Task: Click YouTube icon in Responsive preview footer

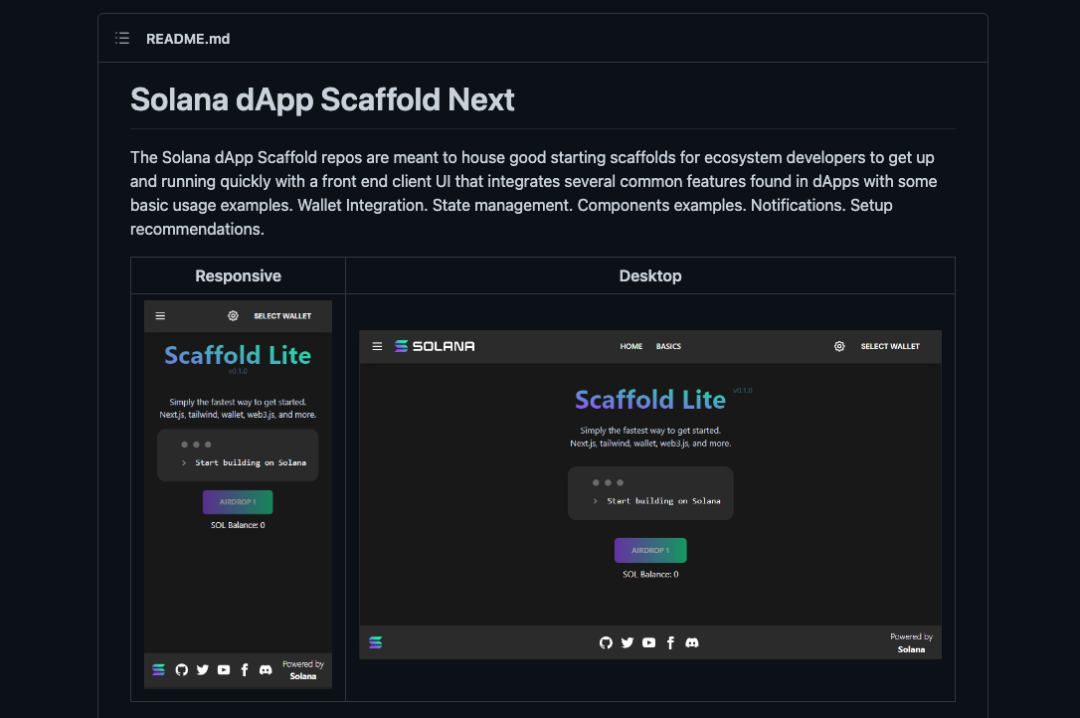Action: [224, 669]
